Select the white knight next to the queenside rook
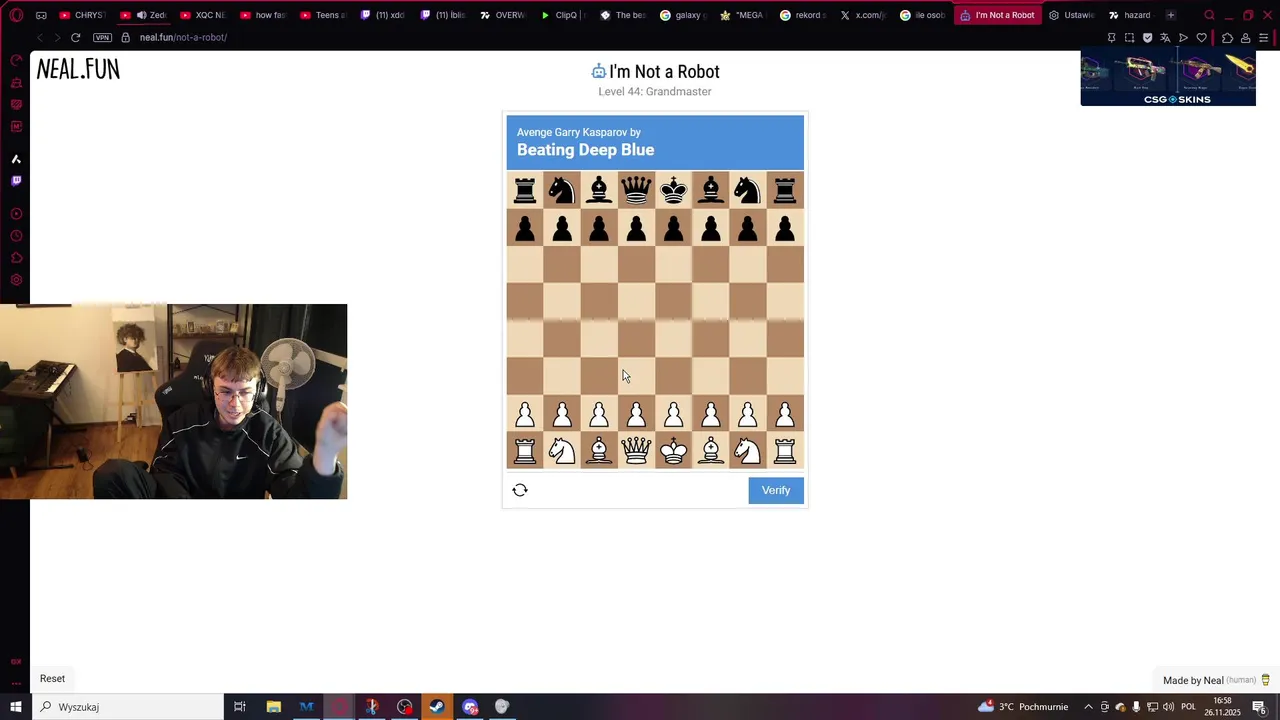Image resolution: width=1280 pixels, height=720 pixels. click(x=562, y=452)
